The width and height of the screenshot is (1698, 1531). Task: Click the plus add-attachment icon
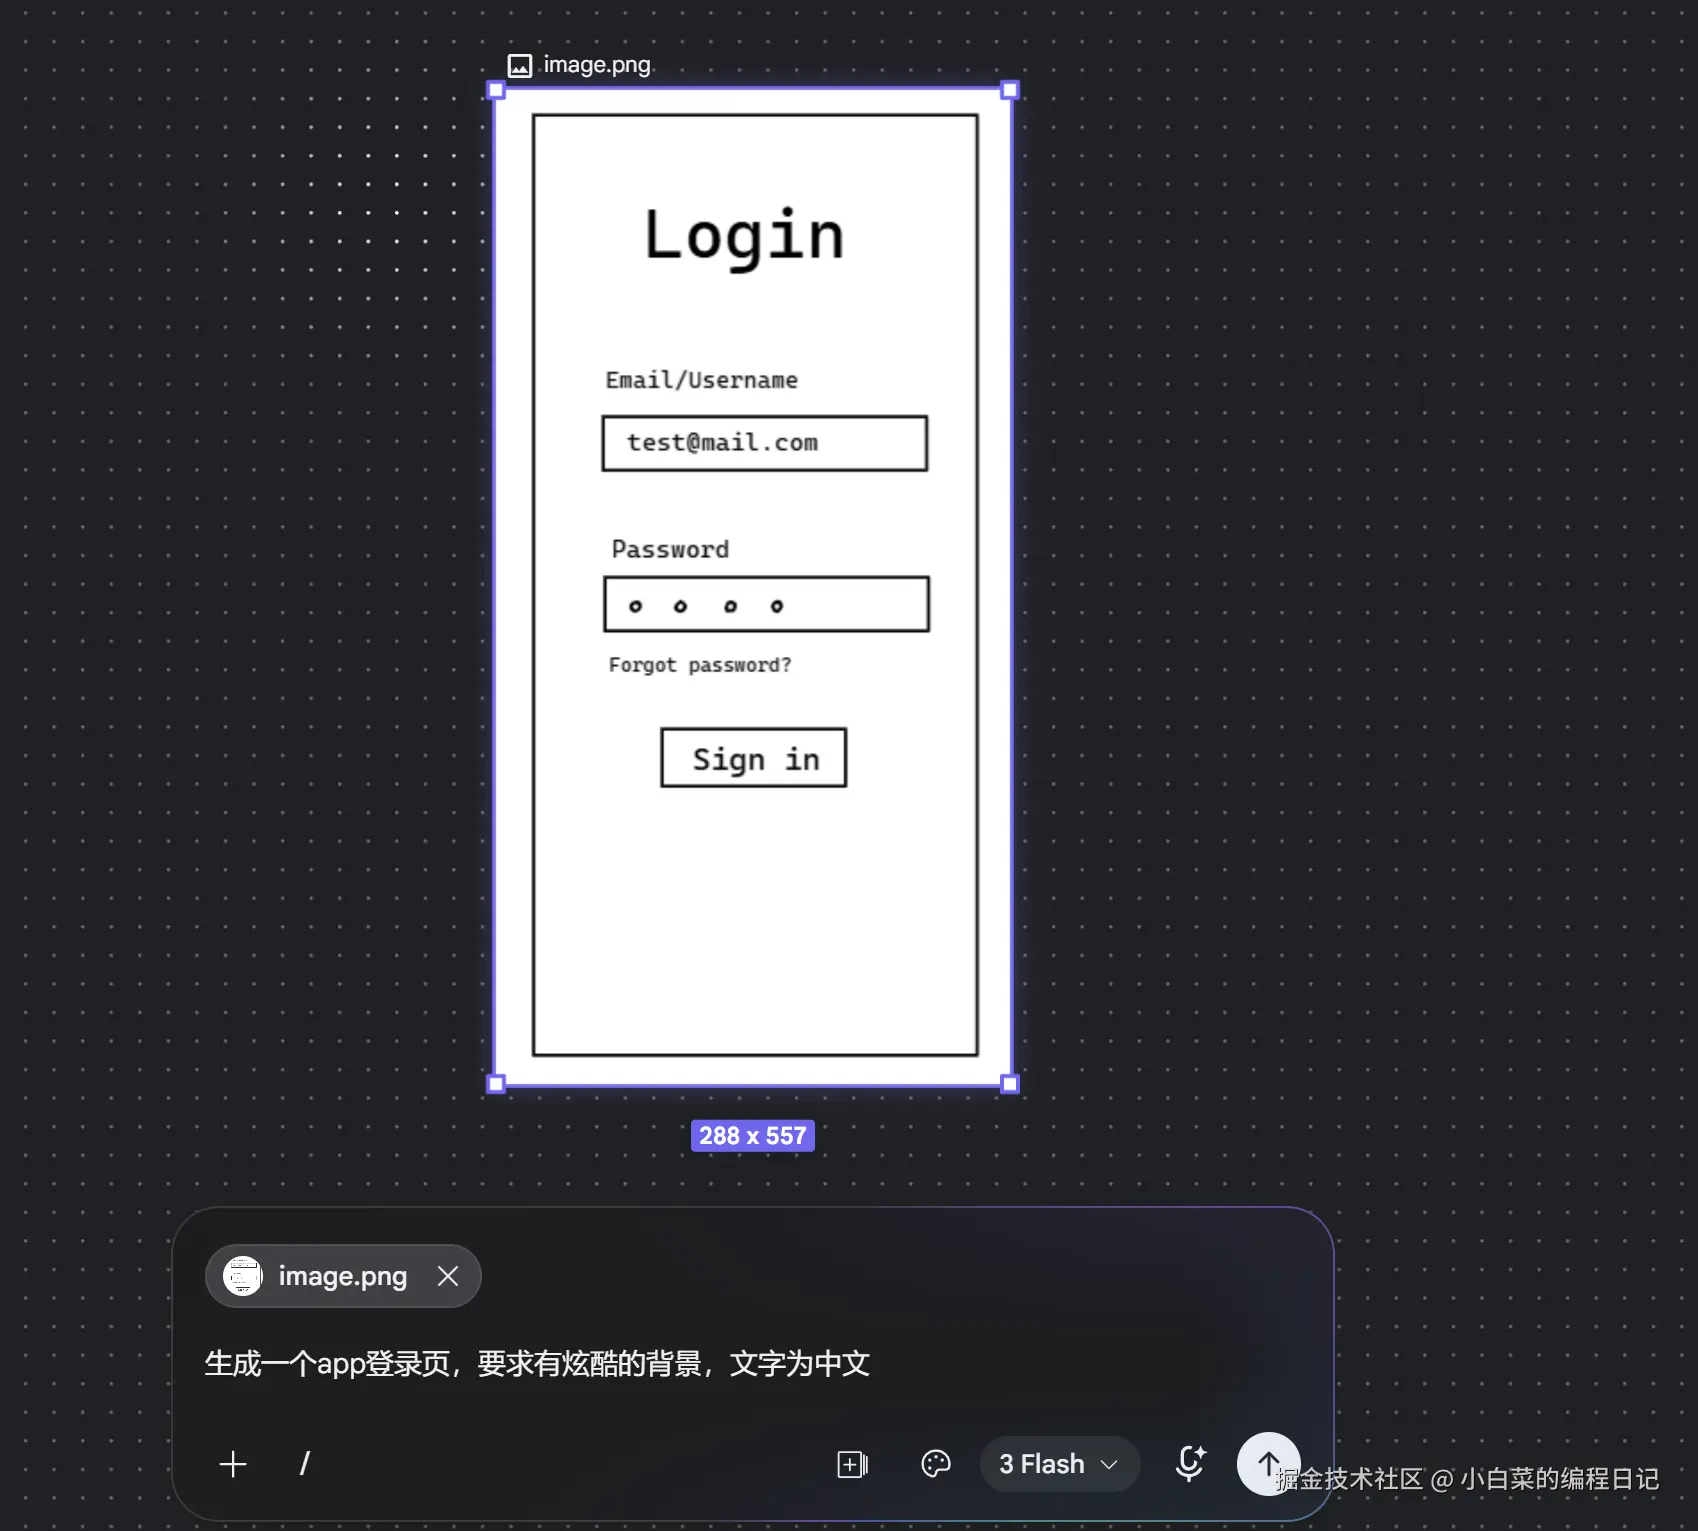(x=233, y=1464)
